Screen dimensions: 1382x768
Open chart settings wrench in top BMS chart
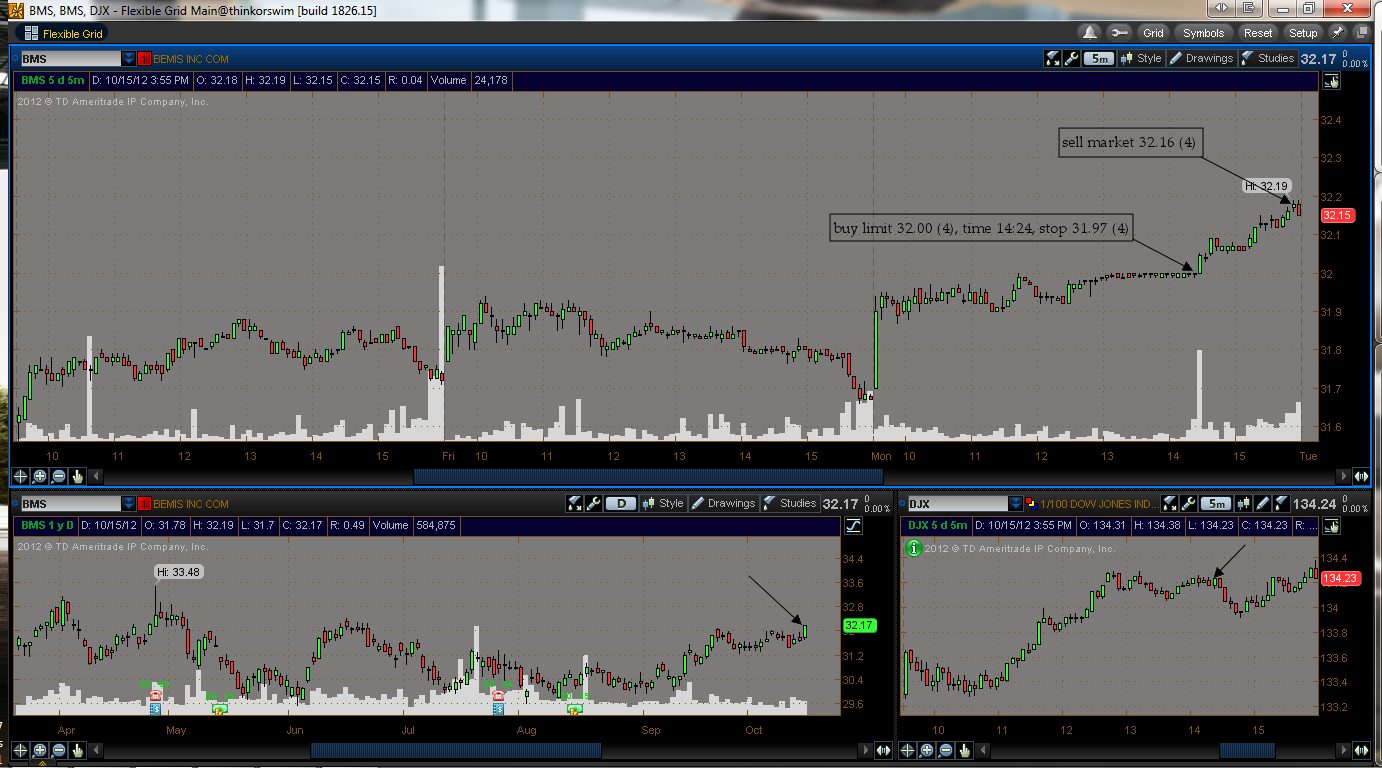1072,58
